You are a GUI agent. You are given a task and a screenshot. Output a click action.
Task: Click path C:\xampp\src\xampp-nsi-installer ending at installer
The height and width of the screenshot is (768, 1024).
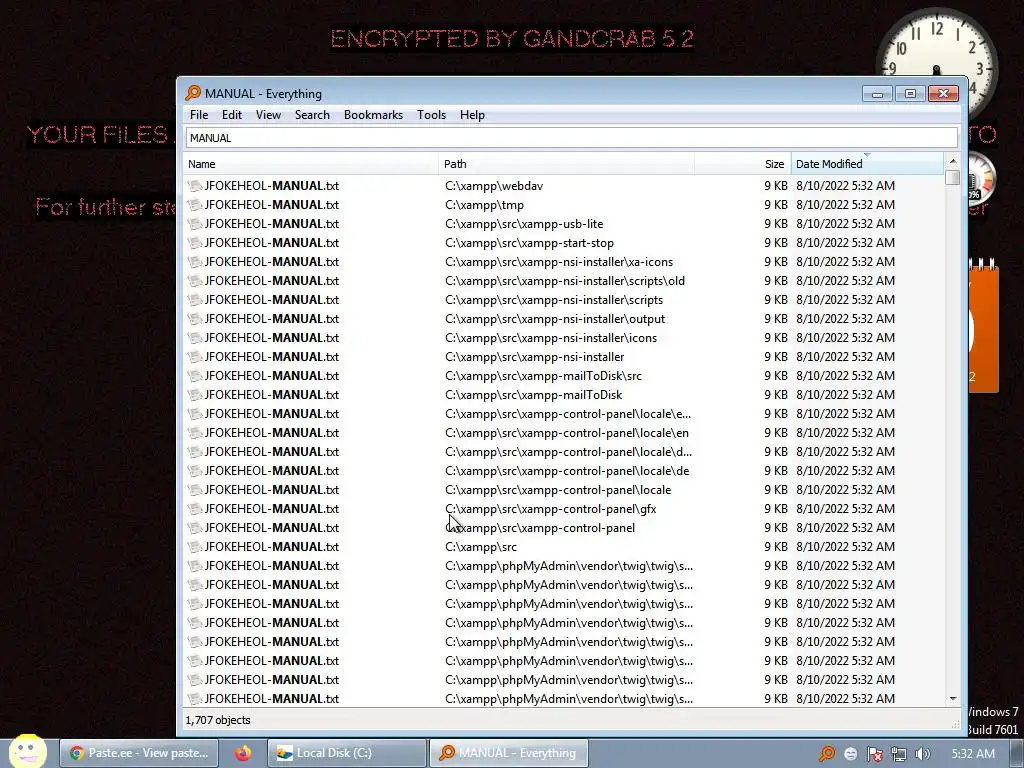[534, 357]
